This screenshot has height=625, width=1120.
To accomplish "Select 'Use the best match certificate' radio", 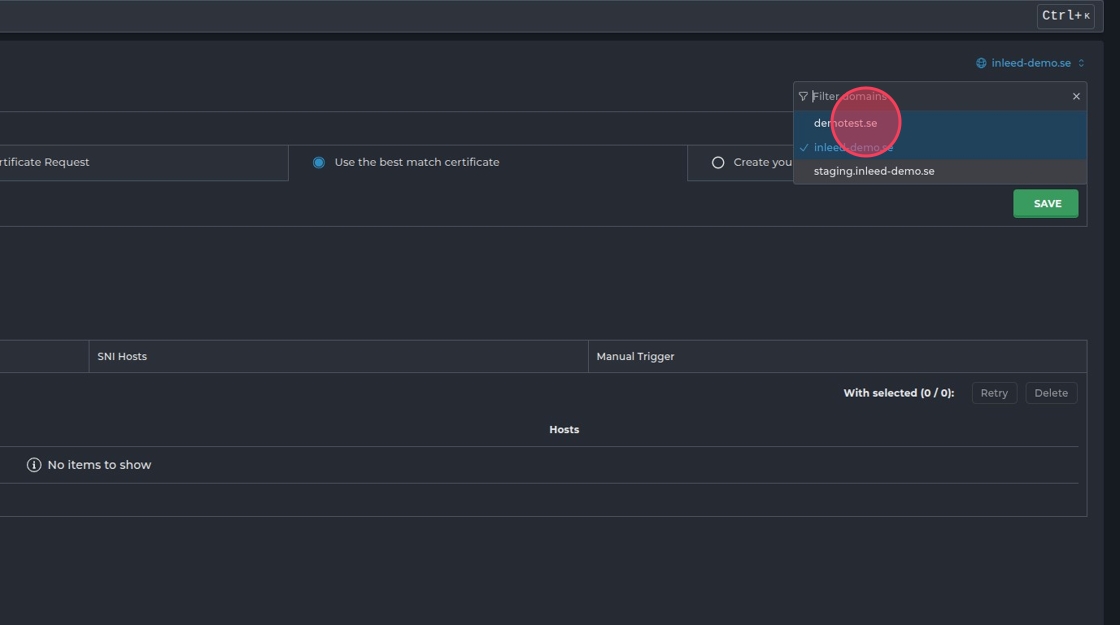I will click(319, 162).
